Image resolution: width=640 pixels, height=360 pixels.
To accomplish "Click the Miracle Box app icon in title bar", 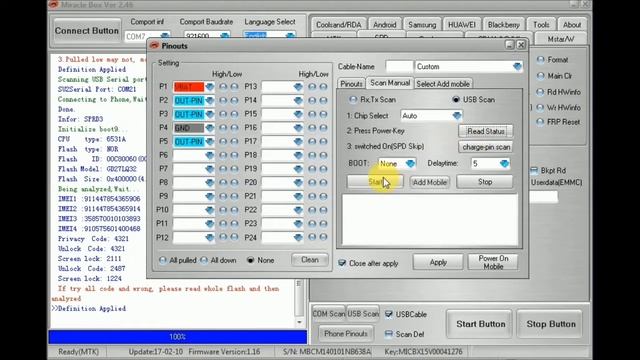I will [53, 5].
